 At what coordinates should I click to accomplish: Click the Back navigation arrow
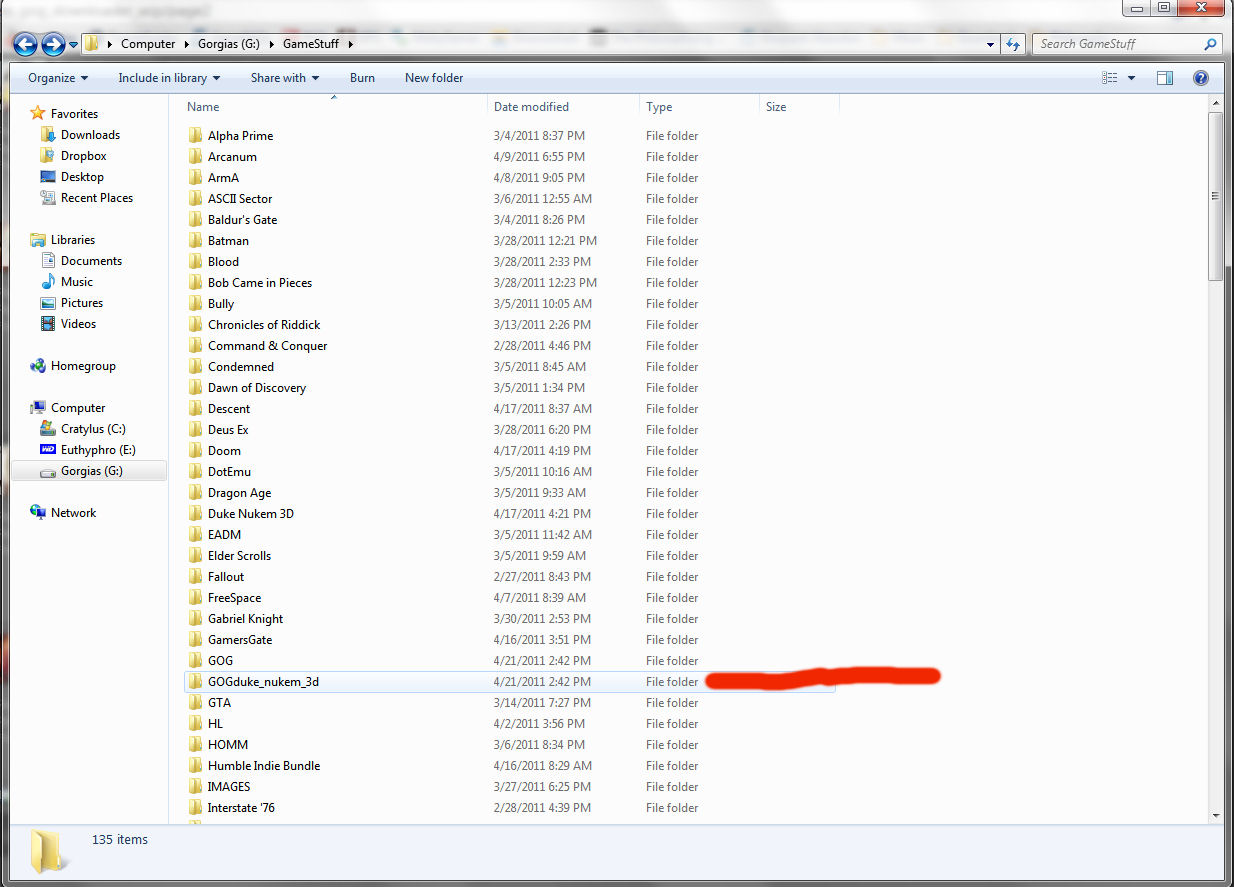(25, 44)
